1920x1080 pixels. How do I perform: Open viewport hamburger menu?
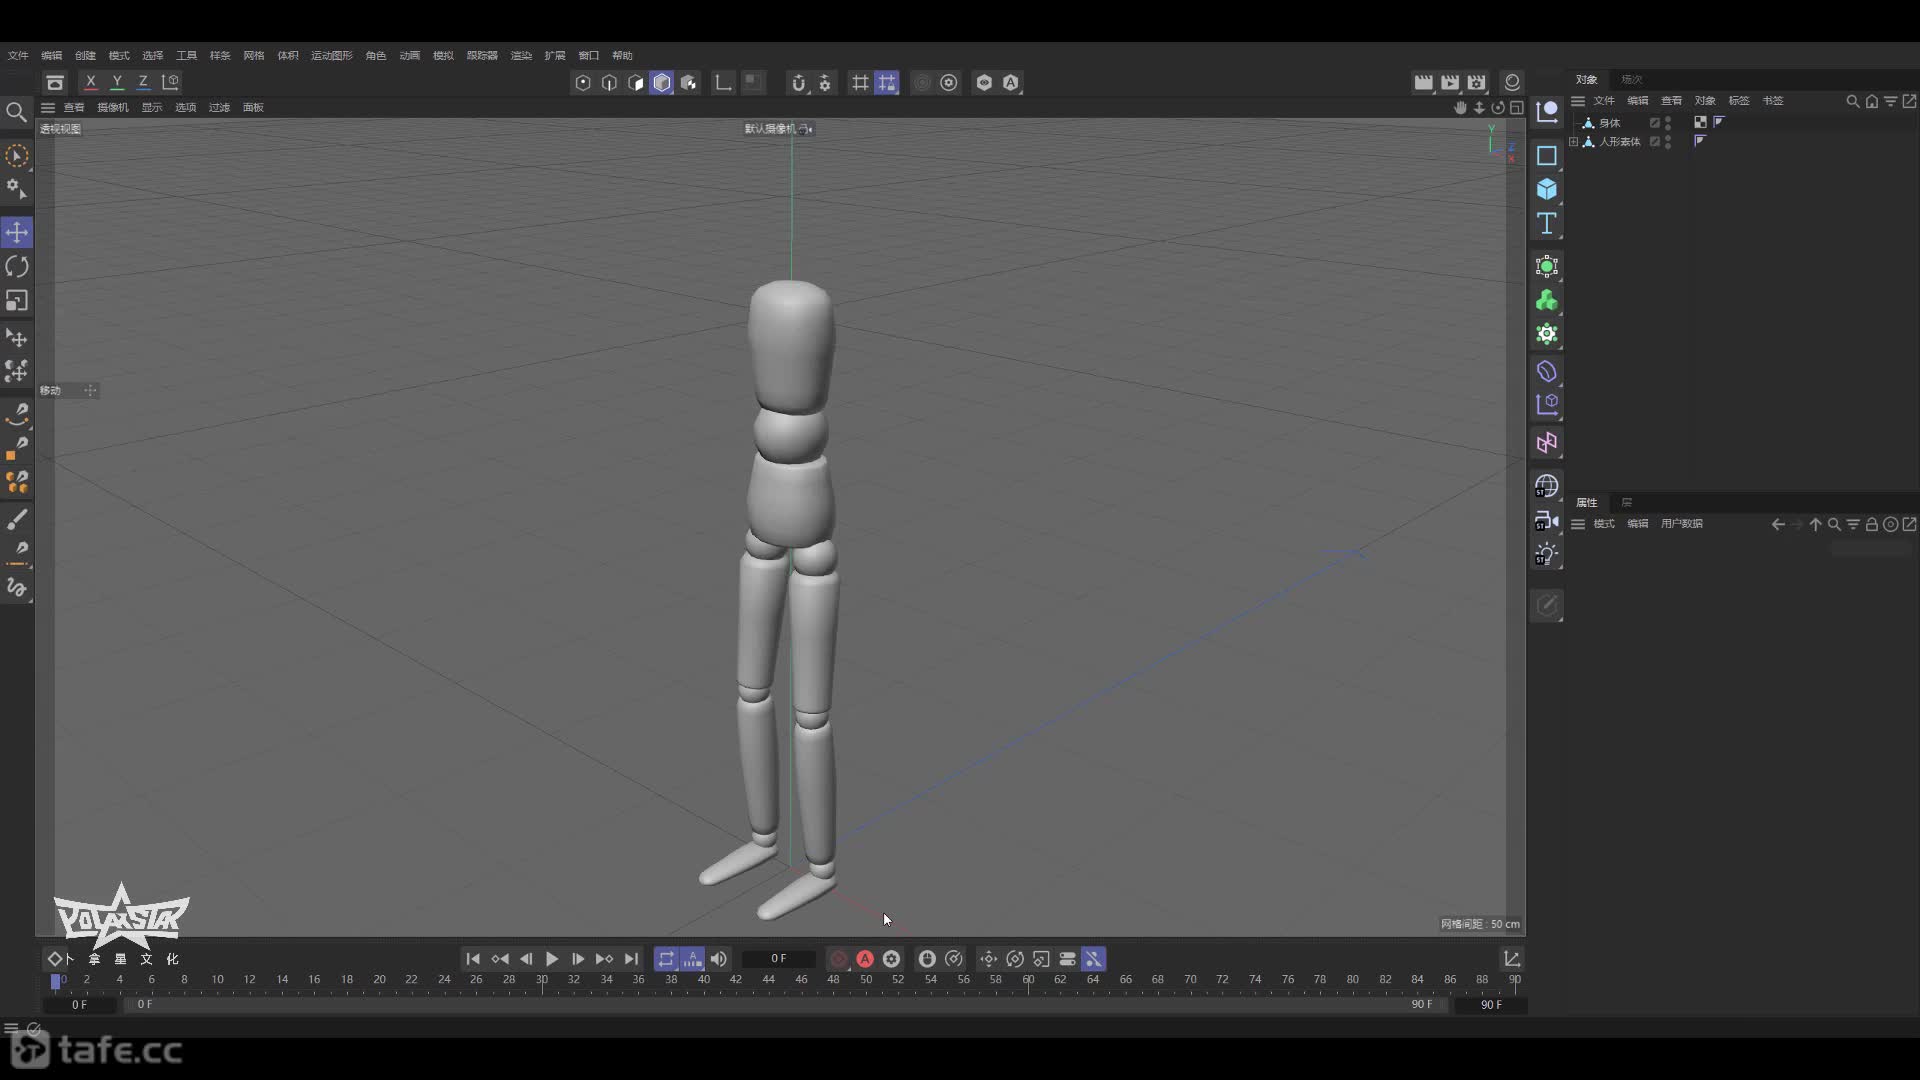click(x=47, y=107)
